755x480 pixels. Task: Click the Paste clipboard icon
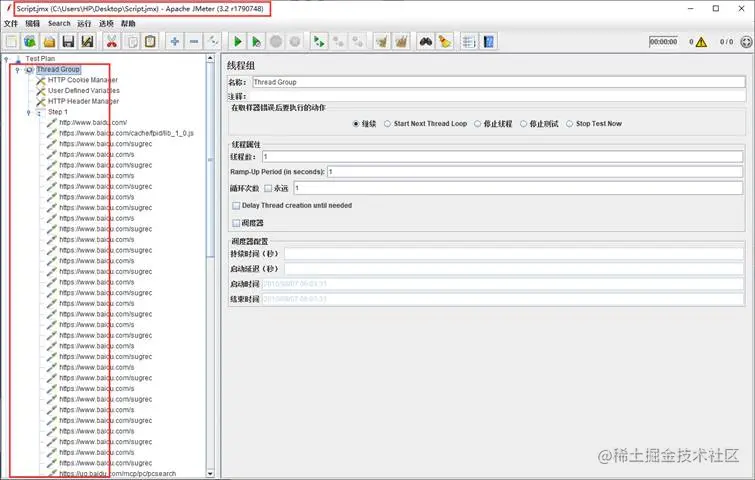coord(150,42)
